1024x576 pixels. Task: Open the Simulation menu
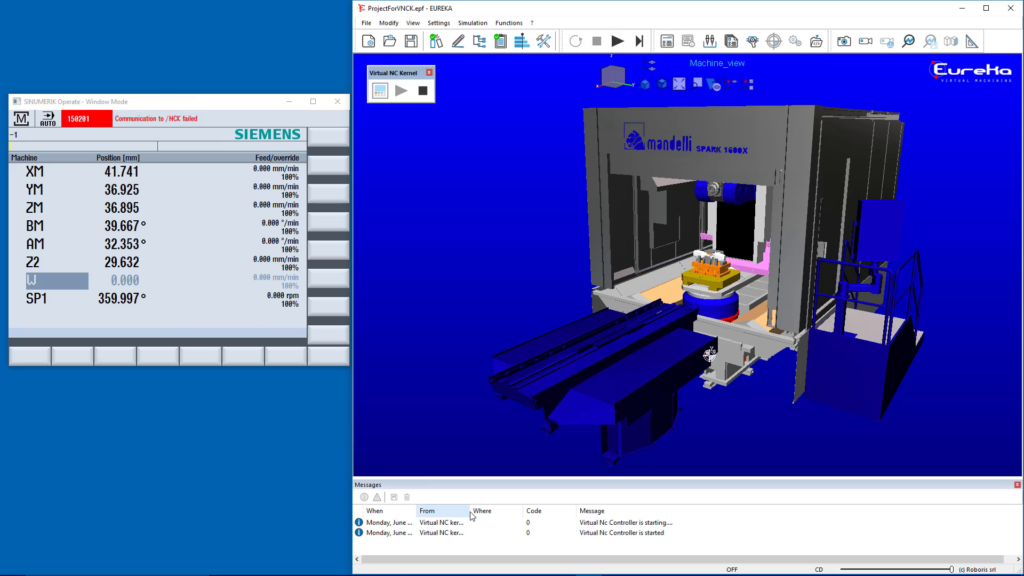pyautogui.click(x=472, y=23)
